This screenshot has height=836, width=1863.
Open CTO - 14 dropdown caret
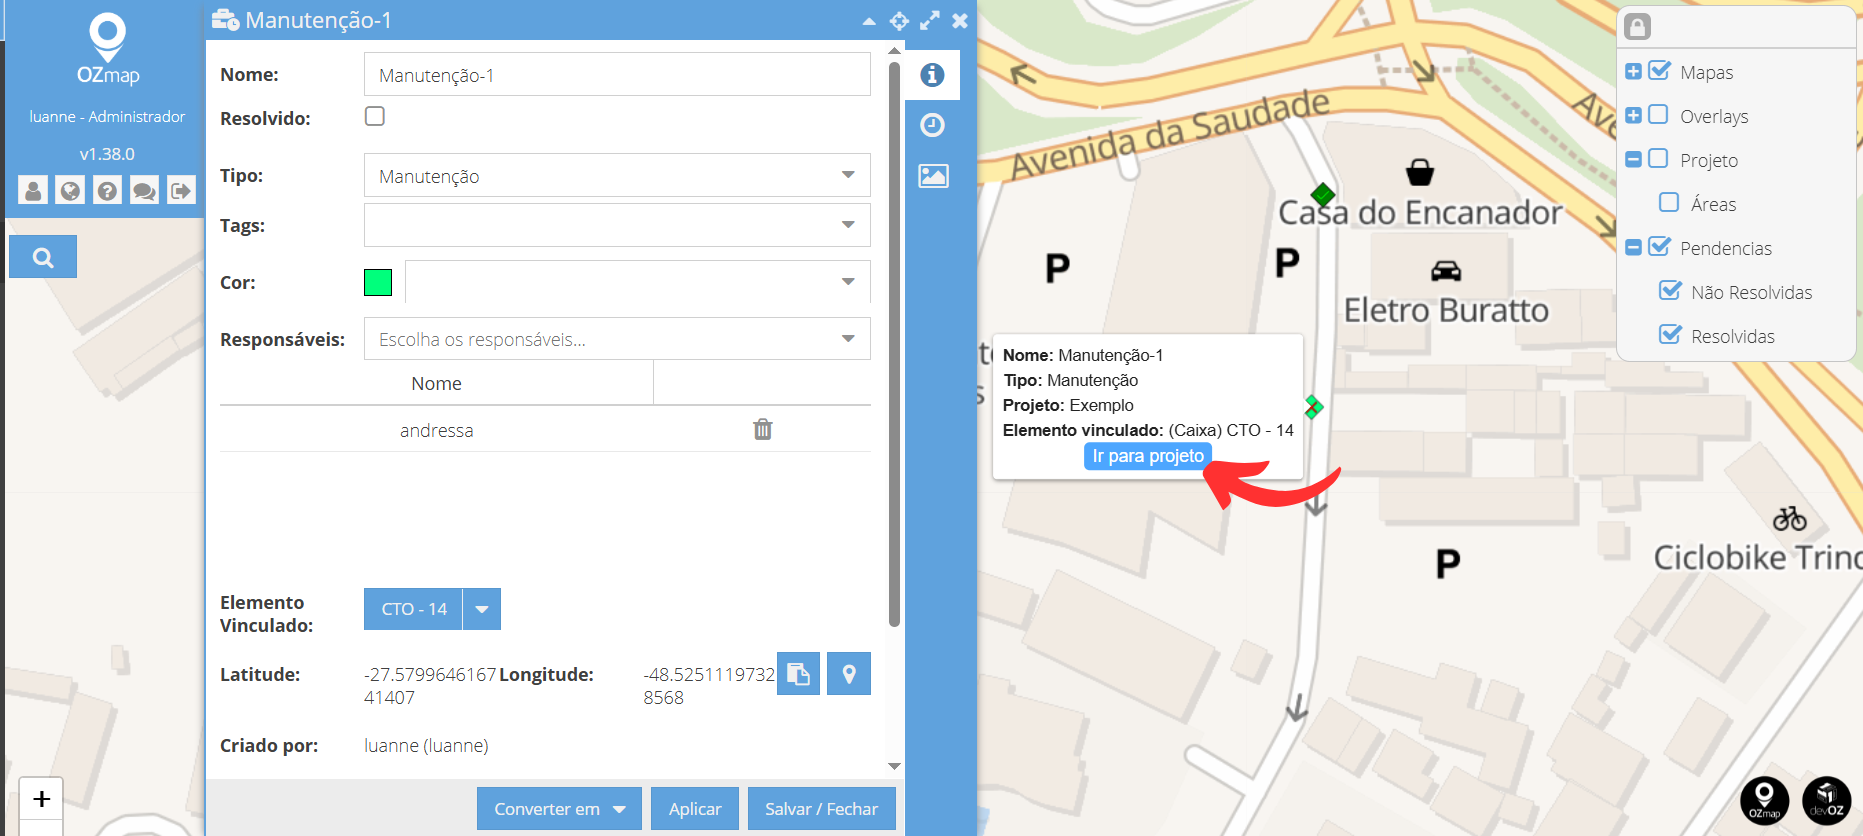pos(482,609)
